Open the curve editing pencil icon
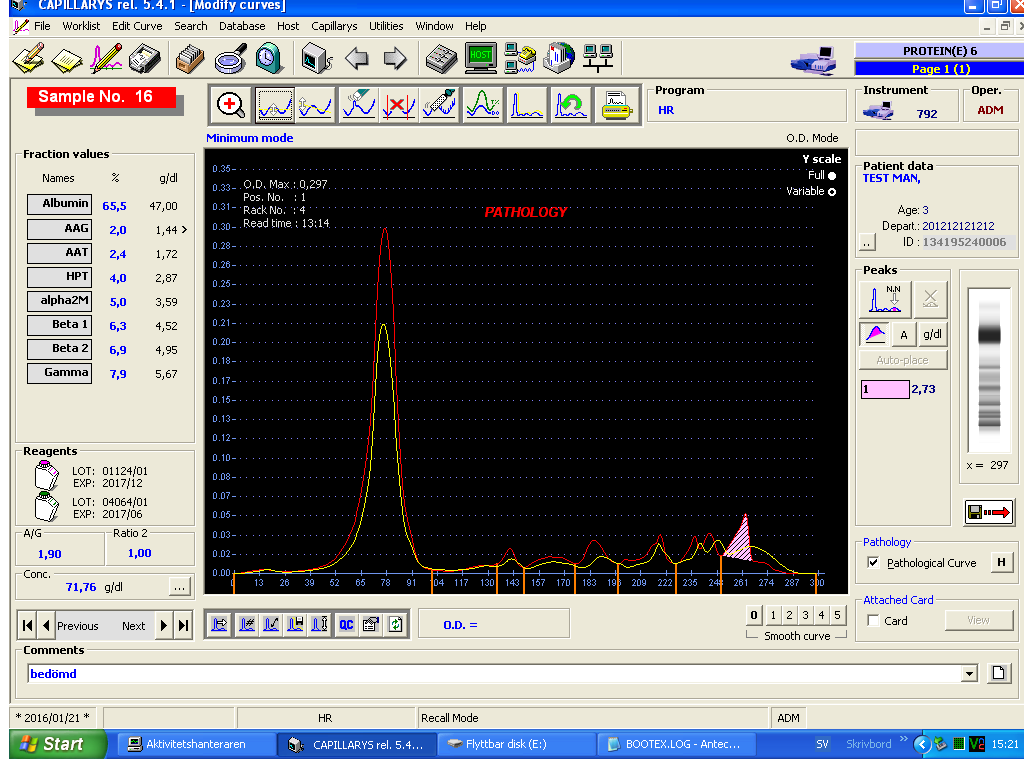 tap(106, 58)
